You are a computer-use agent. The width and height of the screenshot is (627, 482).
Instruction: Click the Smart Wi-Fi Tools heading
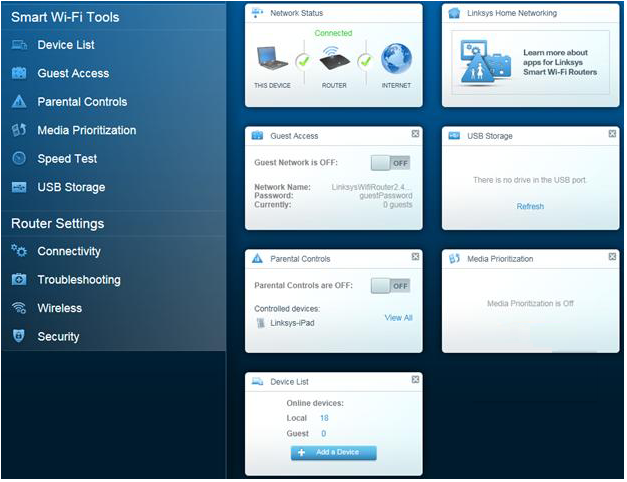65,17
